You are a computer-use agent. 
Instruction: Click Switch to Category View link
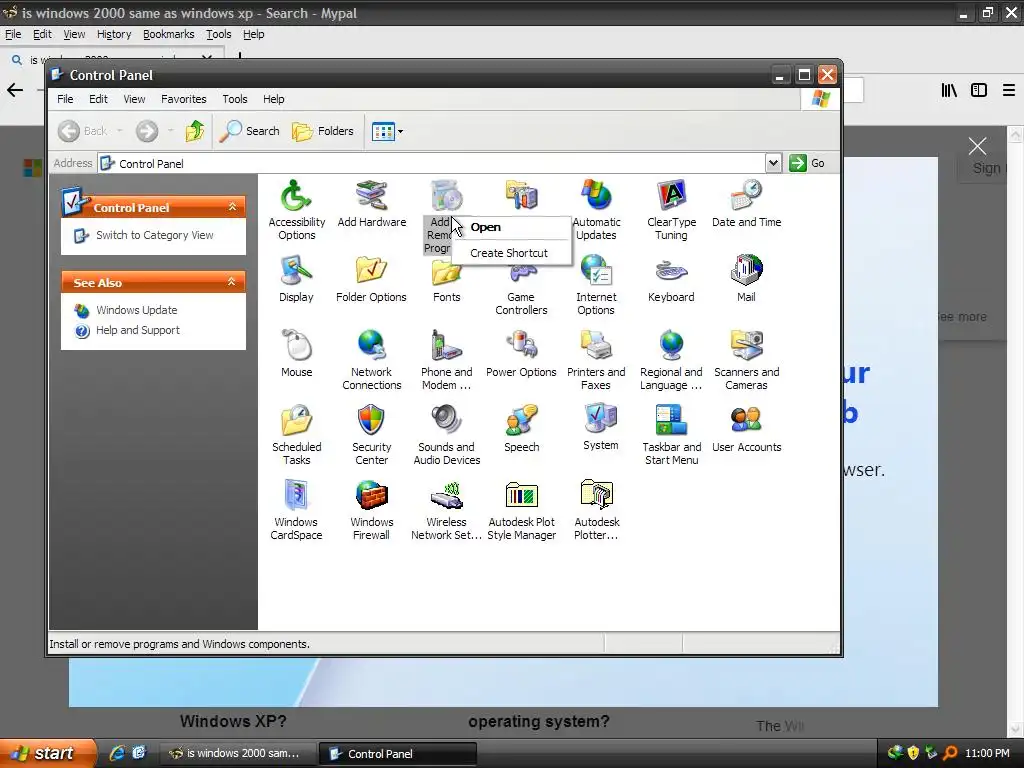(x=154, y=235)
